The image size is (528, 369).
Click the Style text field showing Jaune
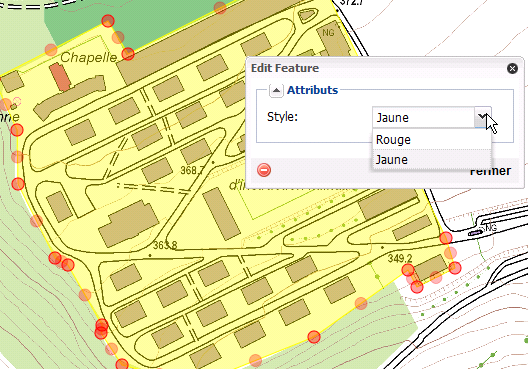pyautogui.click(x=424, y=118)
